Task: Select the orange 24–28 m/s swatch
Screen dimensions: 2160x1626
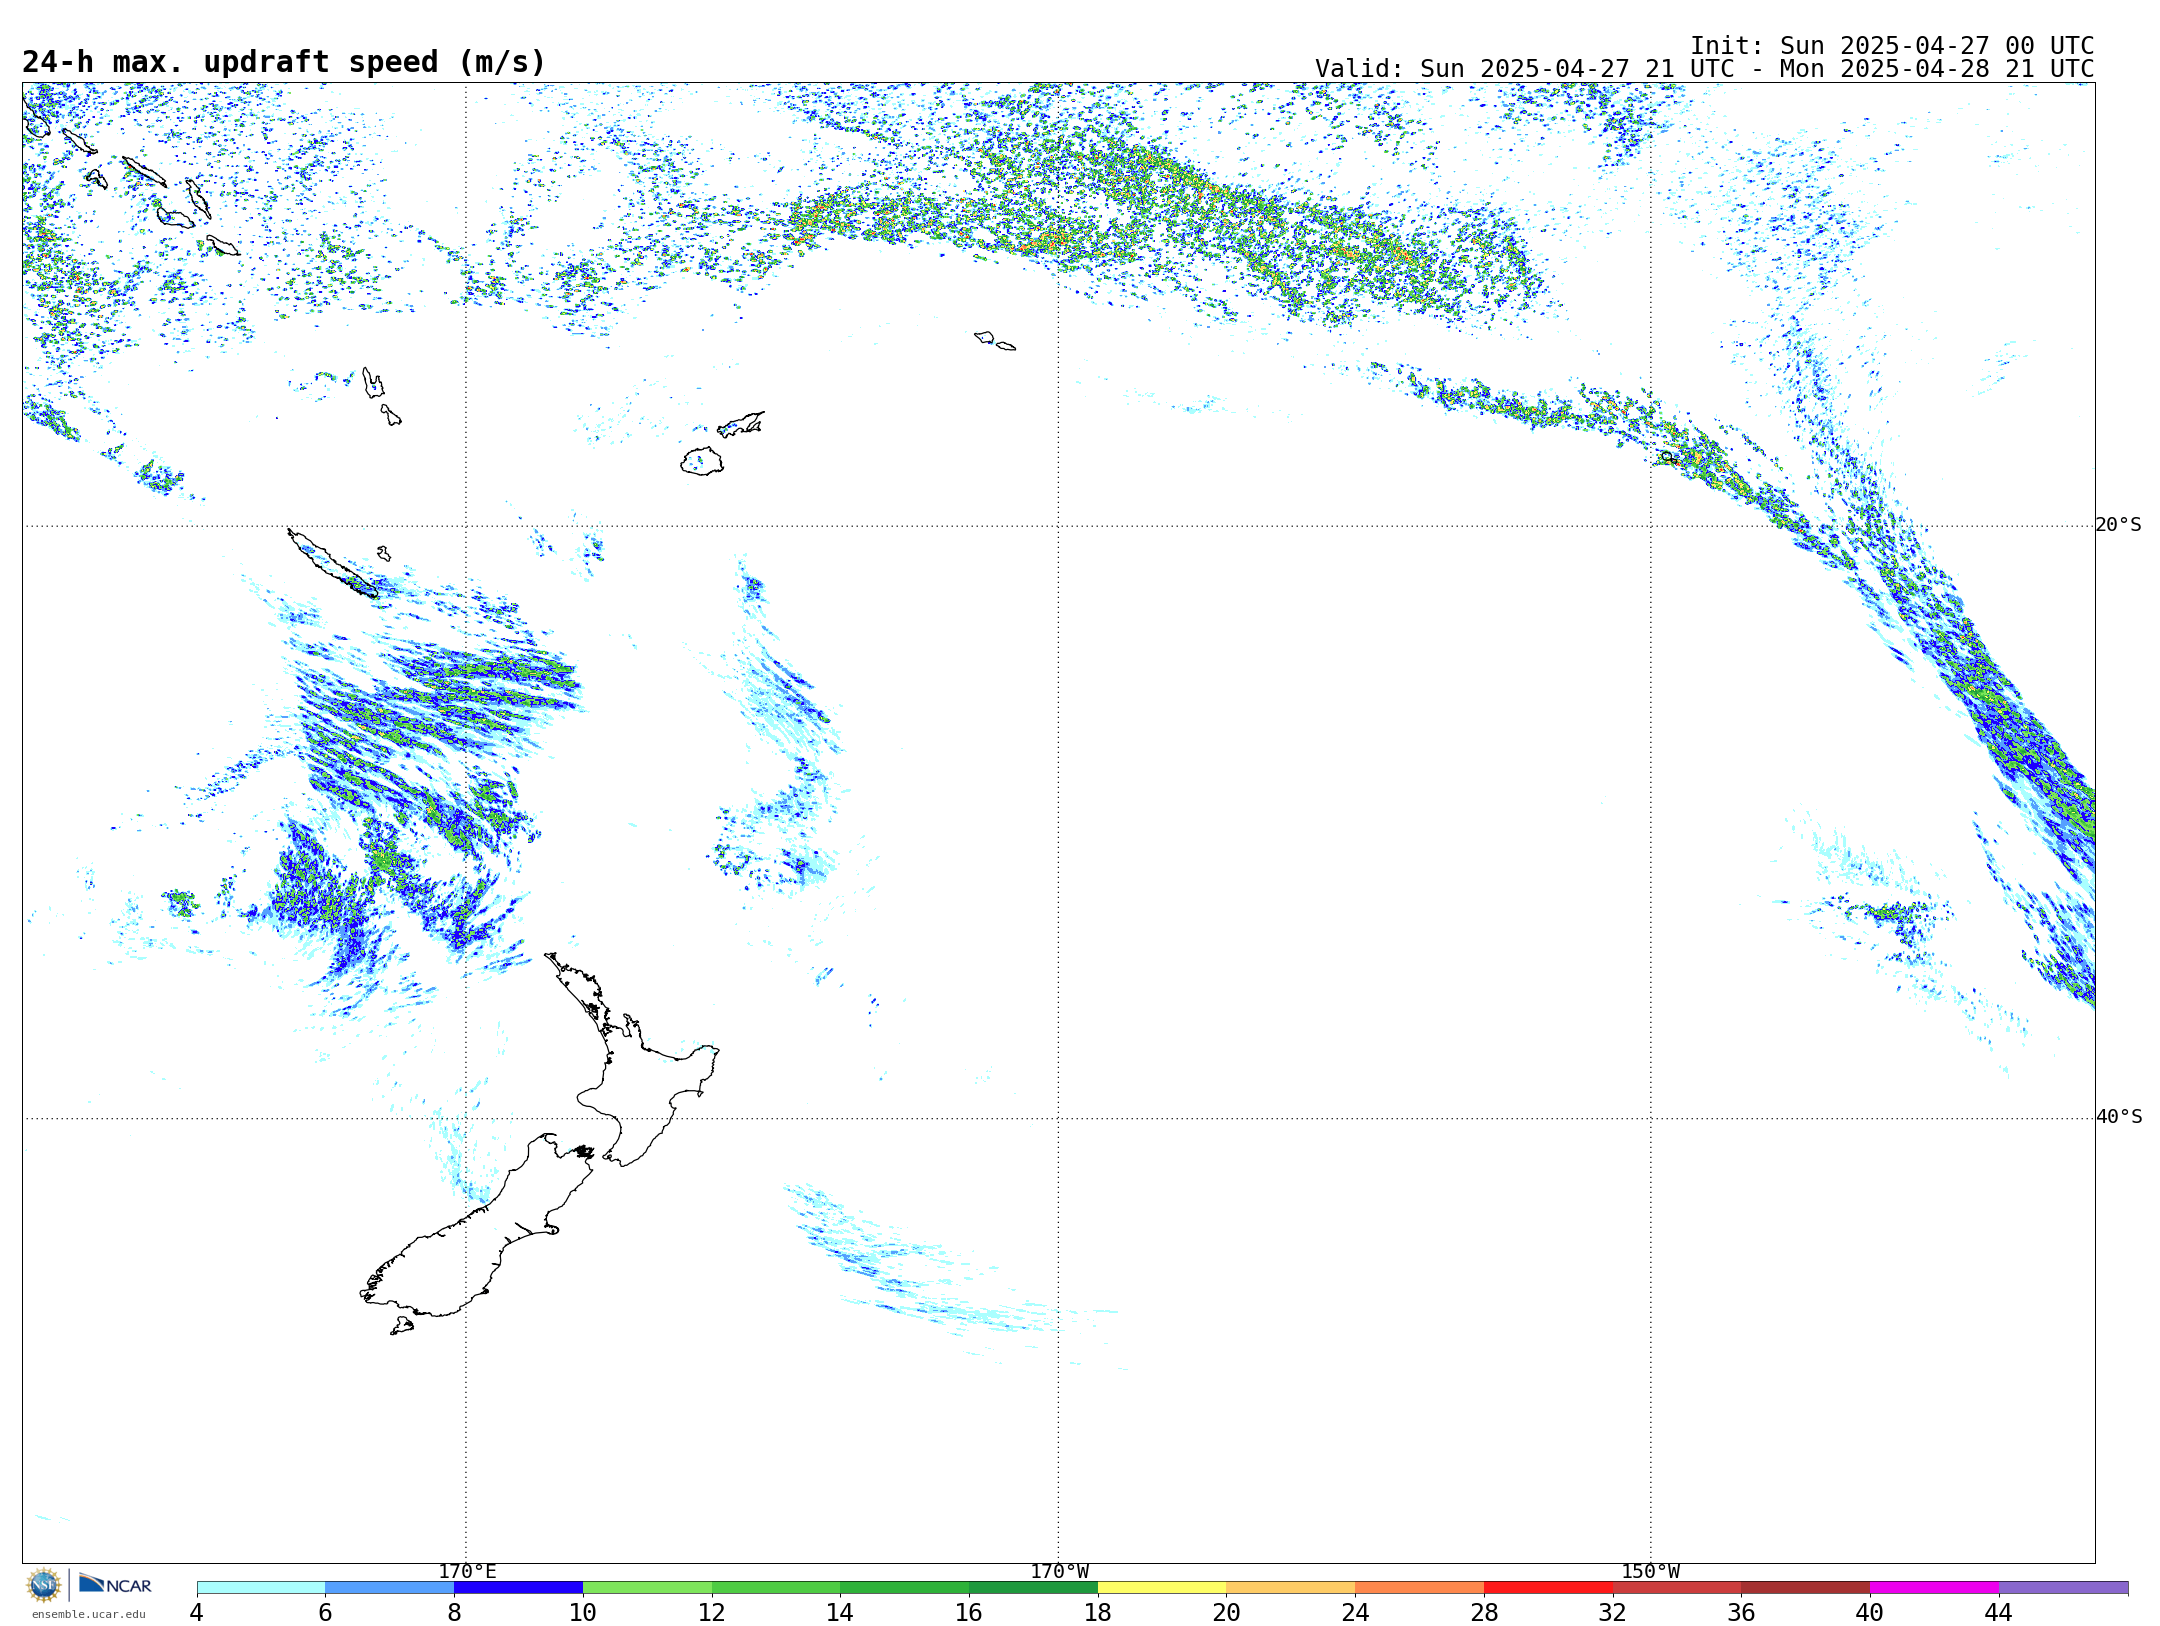Action: 1420,1588
